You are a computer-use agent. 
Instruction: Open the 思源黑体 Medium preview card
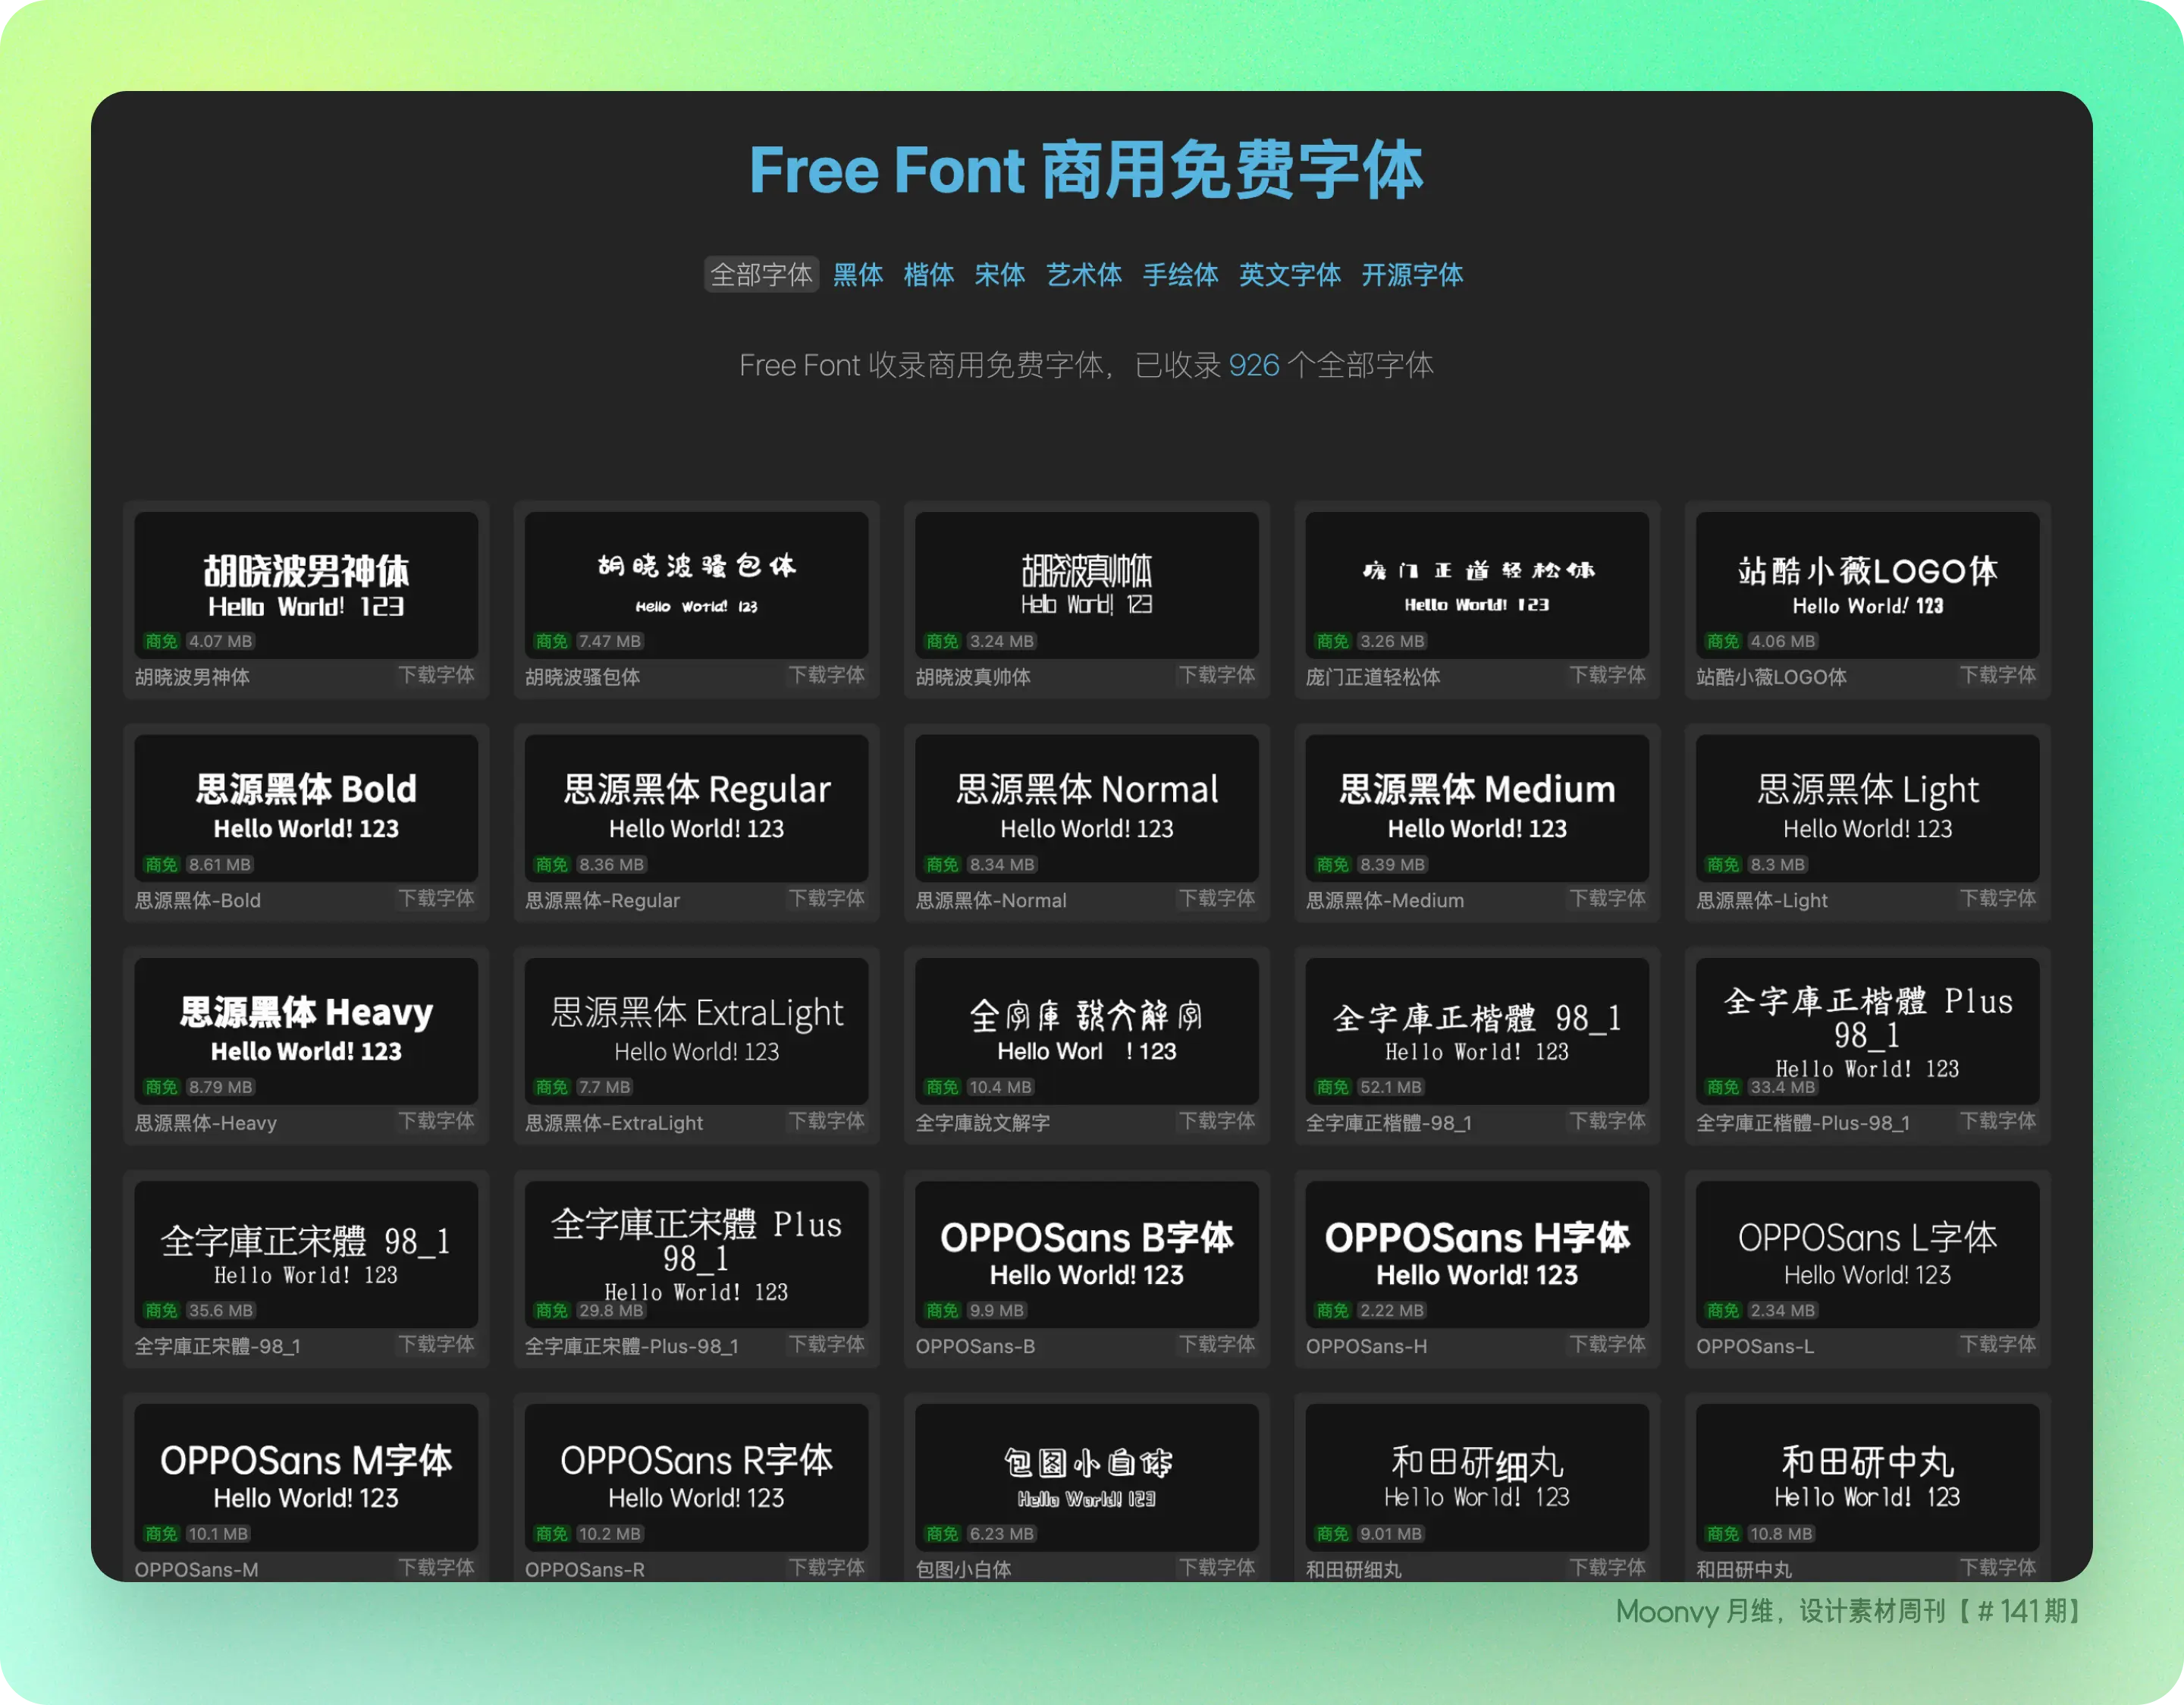click(x=1477, y=808)
